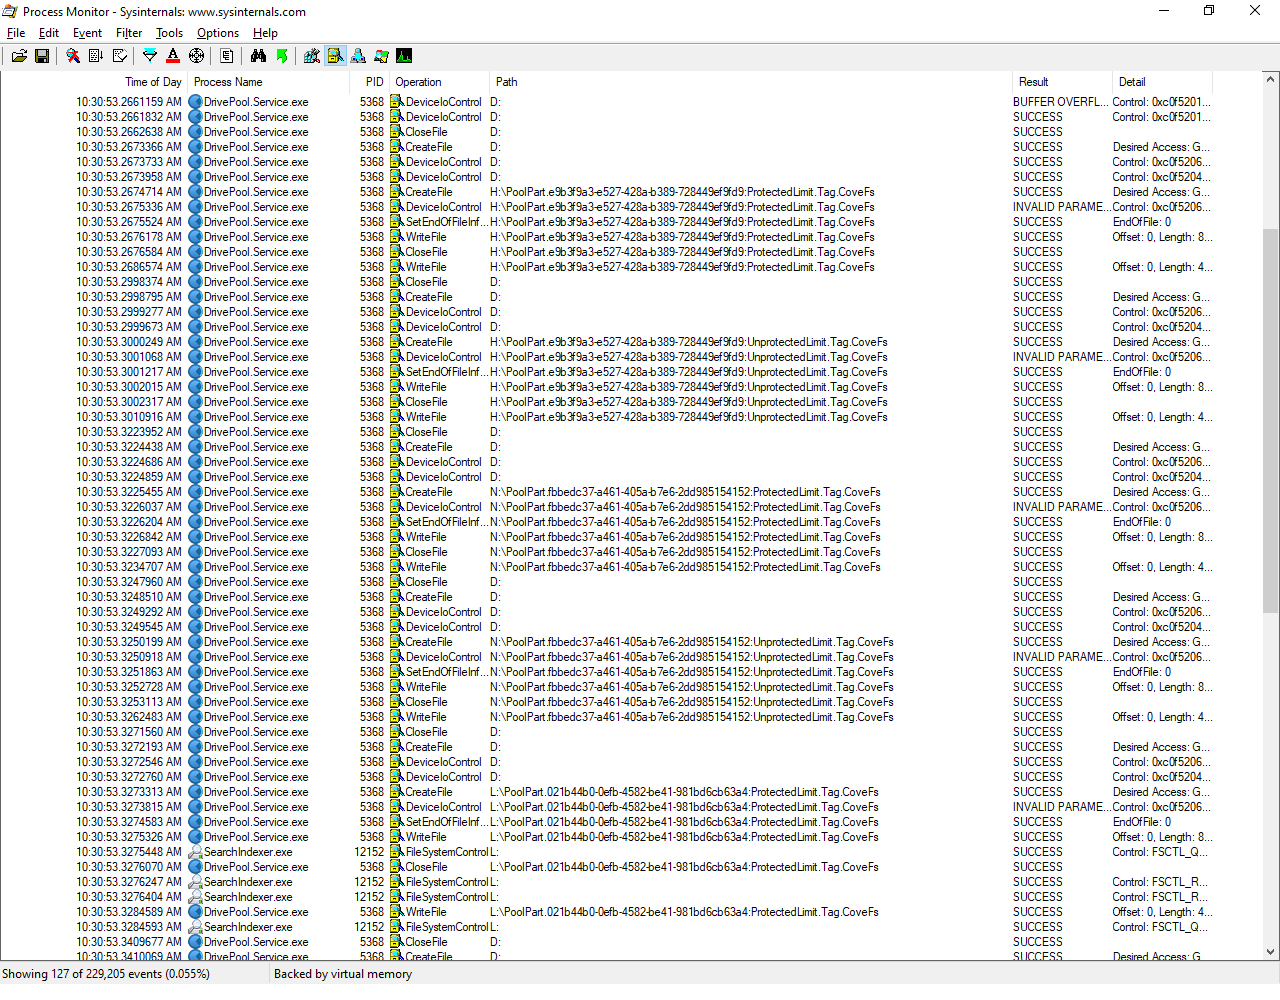1280x1000 pixels.
Task: Open the Highlight tool with red A
Action: (x=173, y=56)
